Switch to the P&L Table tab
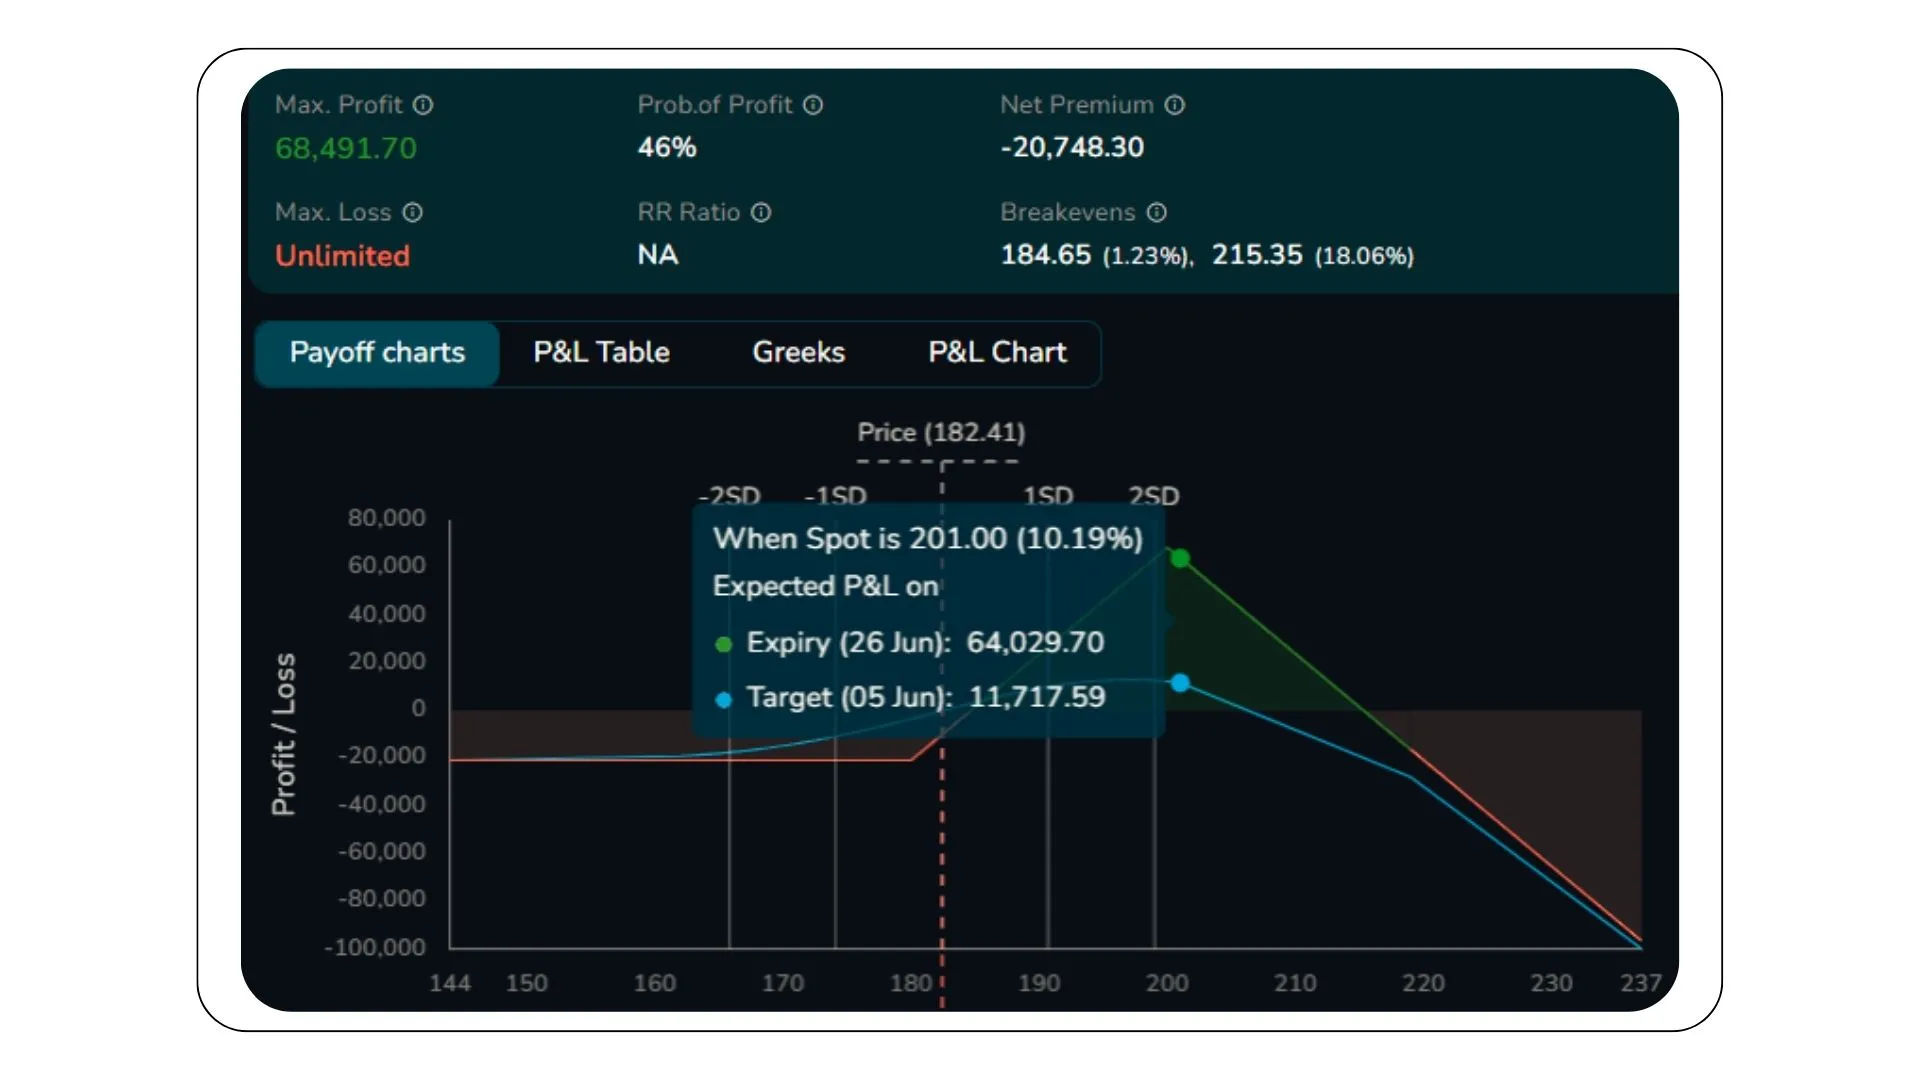The height and width of the screenshot is (1080, 1920). pos(601,352)
